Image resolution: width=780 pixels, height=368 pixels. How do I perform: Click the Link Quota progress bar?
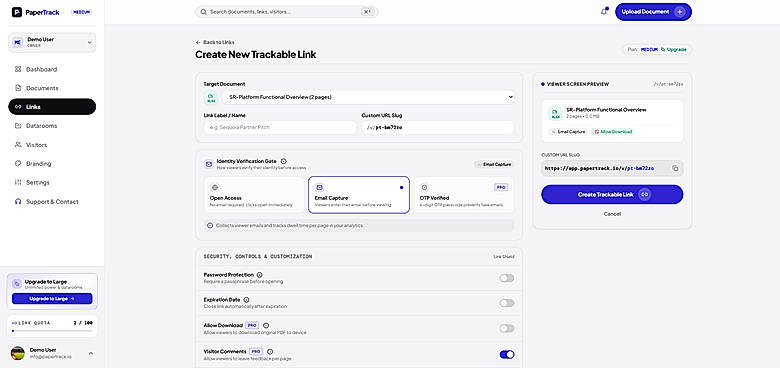(x=52, y=331)
